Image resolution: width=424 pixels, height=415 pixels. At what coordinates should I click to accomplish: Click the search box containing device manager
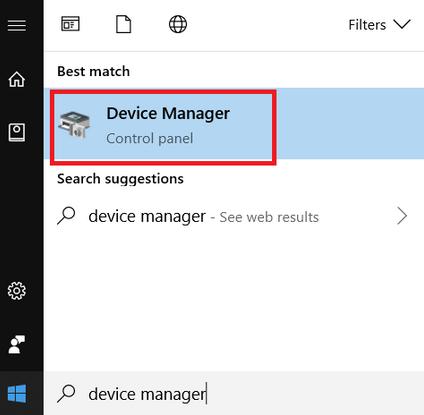(x=234, y=393)
